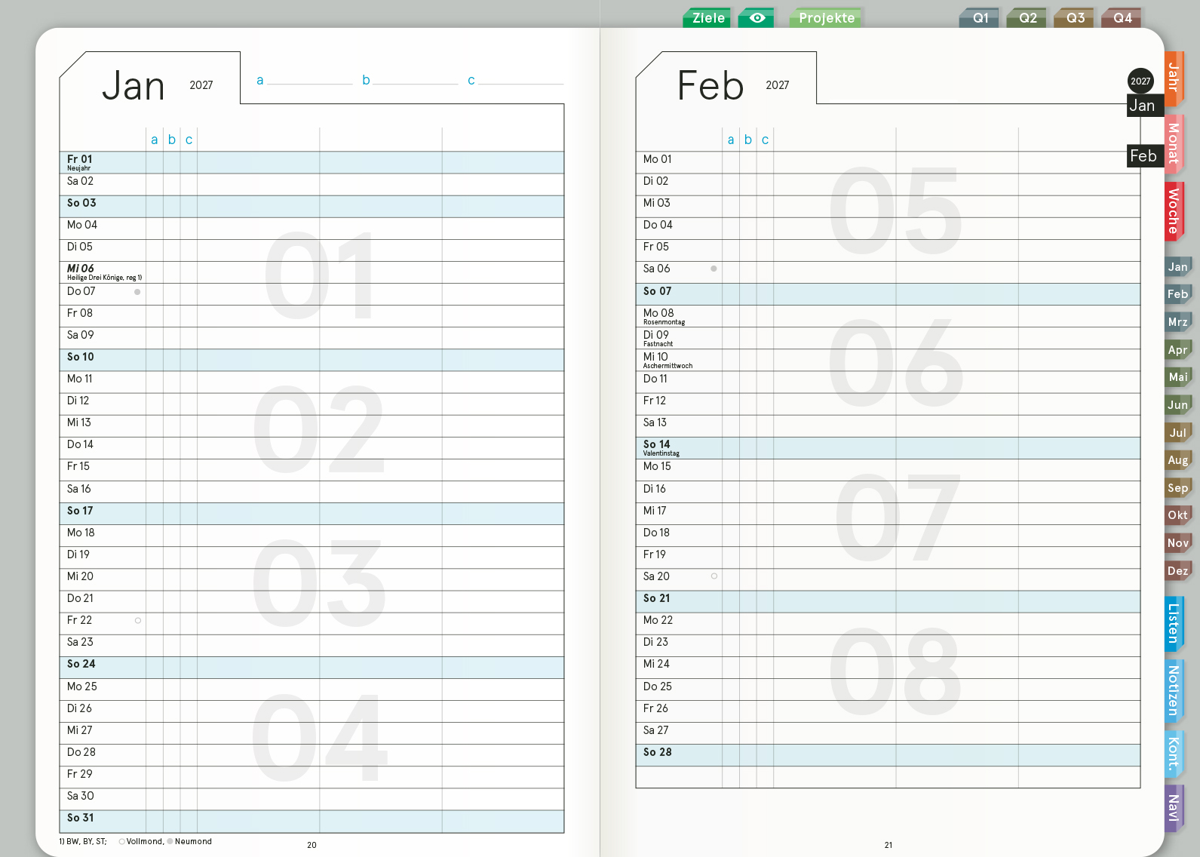Click the new moon dot on Do 07

(x=137, y=292)
